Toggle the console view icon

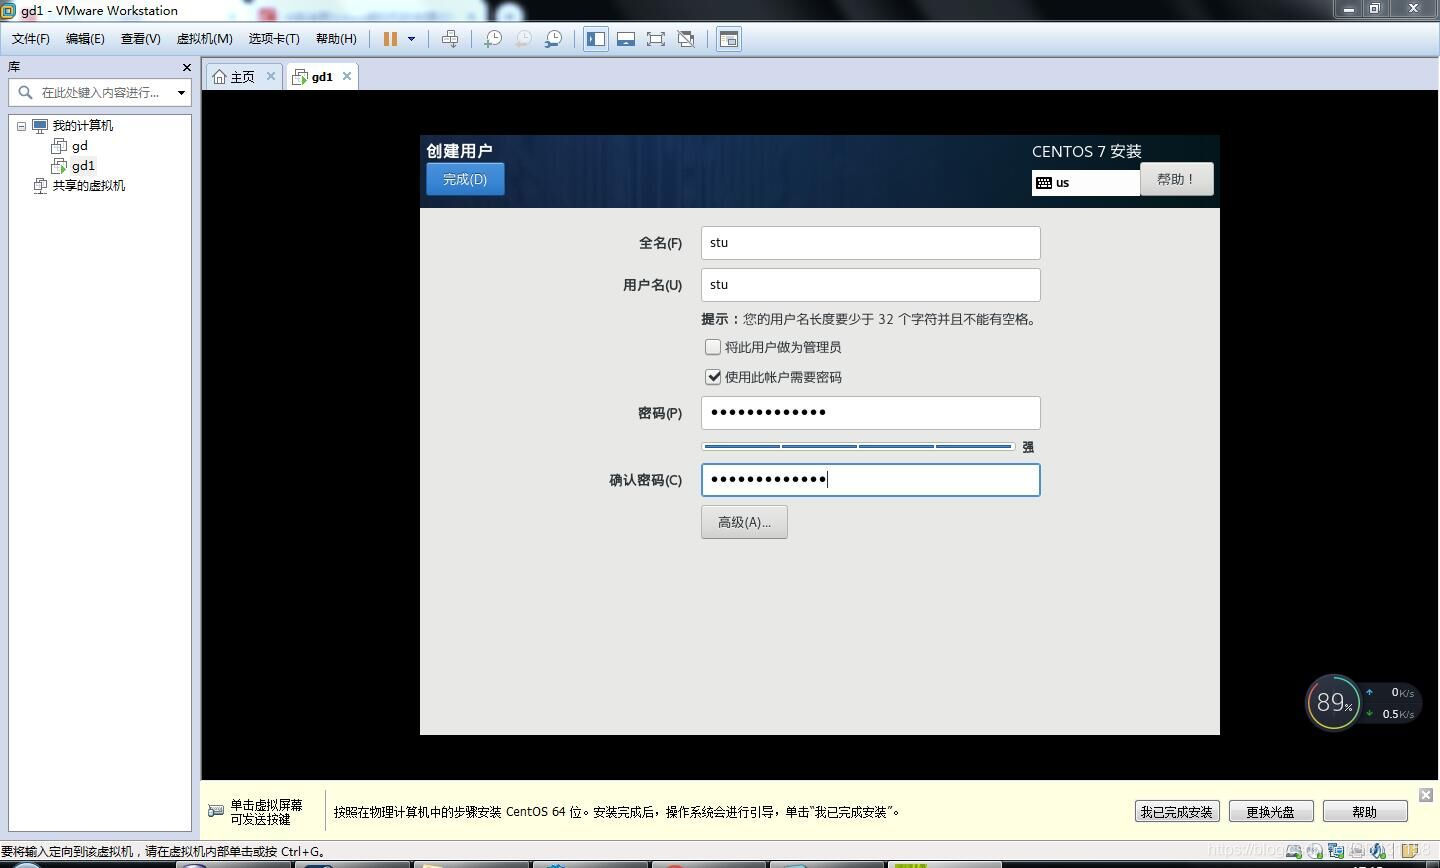point(729,39)
